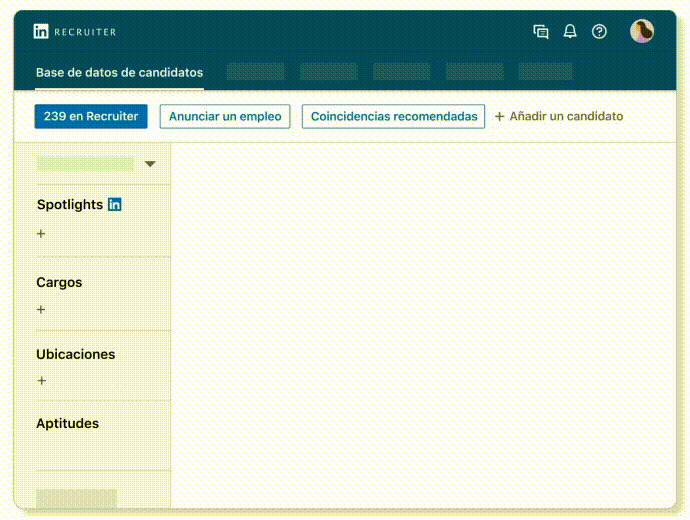Click the Aptitudes filter heading
The height and width of the screenshot is (520, 690).
pos(68,424)
